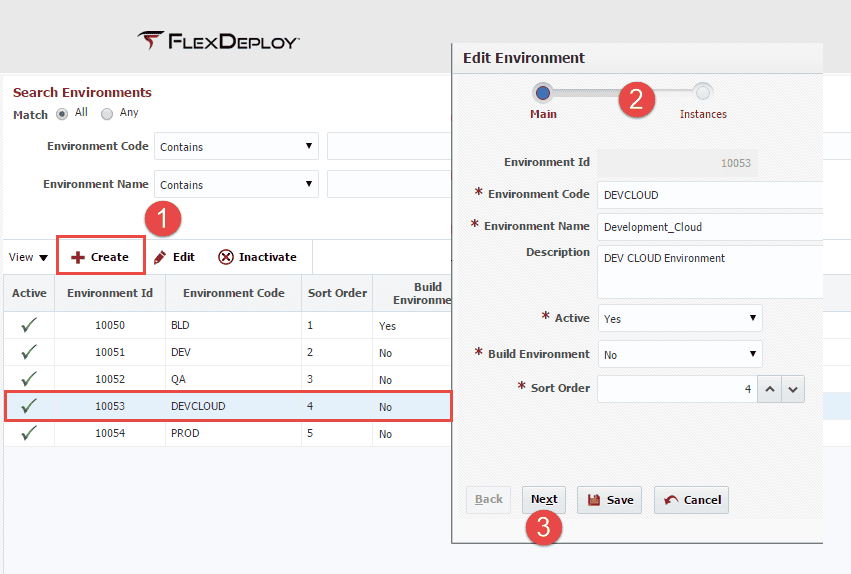
Task: Select the DEVCLOUD environment code cell
Action: 233,406
